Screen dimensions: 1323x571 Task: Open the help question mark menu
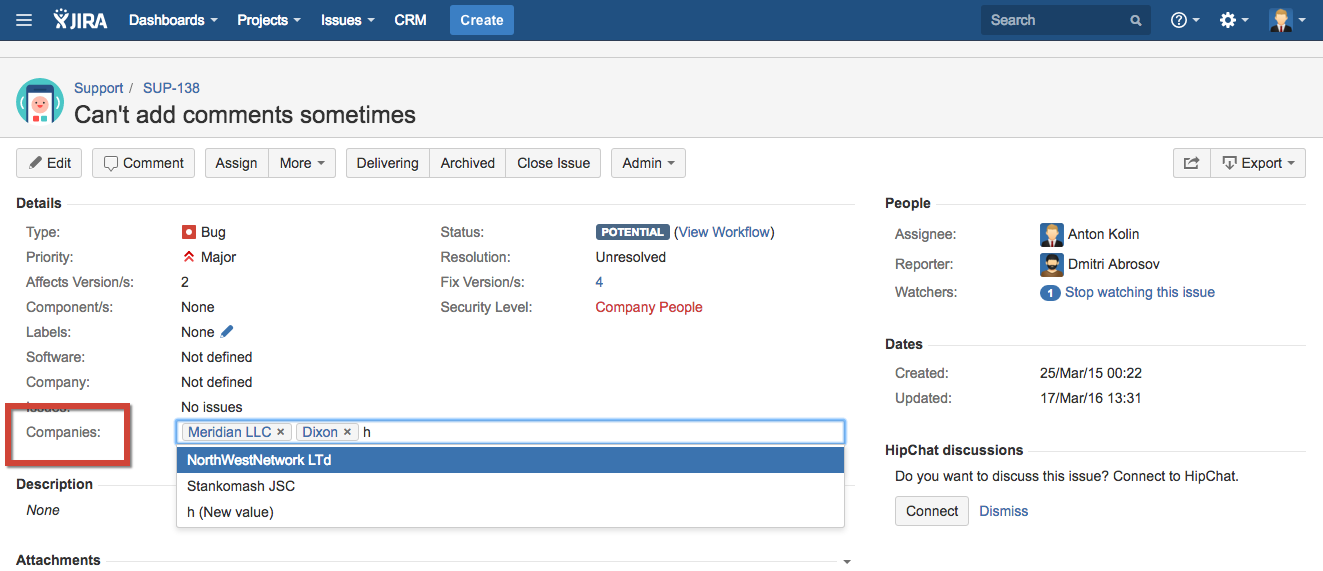click(x=1184, y=20)
